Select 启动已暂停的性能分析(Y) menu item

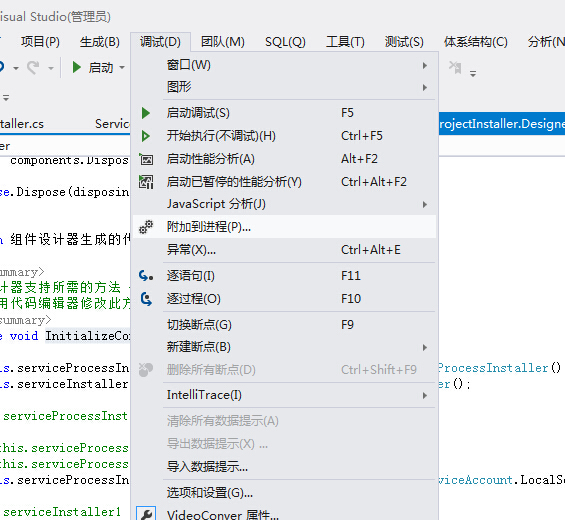[x=284, y=182]
